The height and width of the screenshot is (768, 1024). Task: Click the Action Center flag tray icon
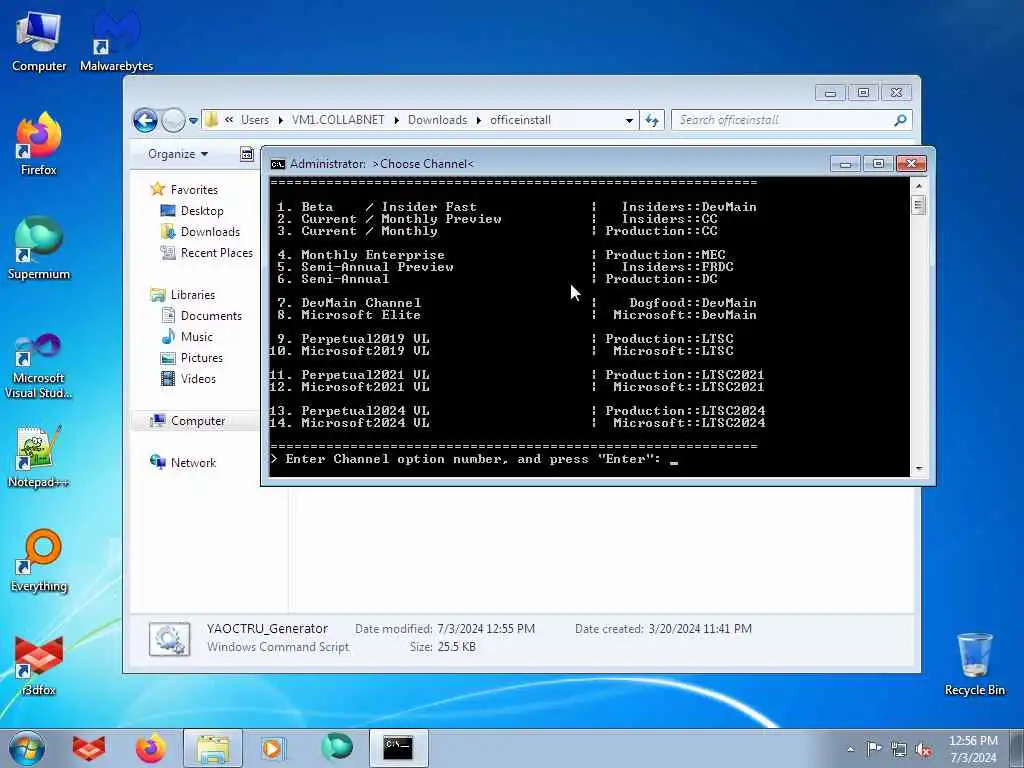coord(873,748)
